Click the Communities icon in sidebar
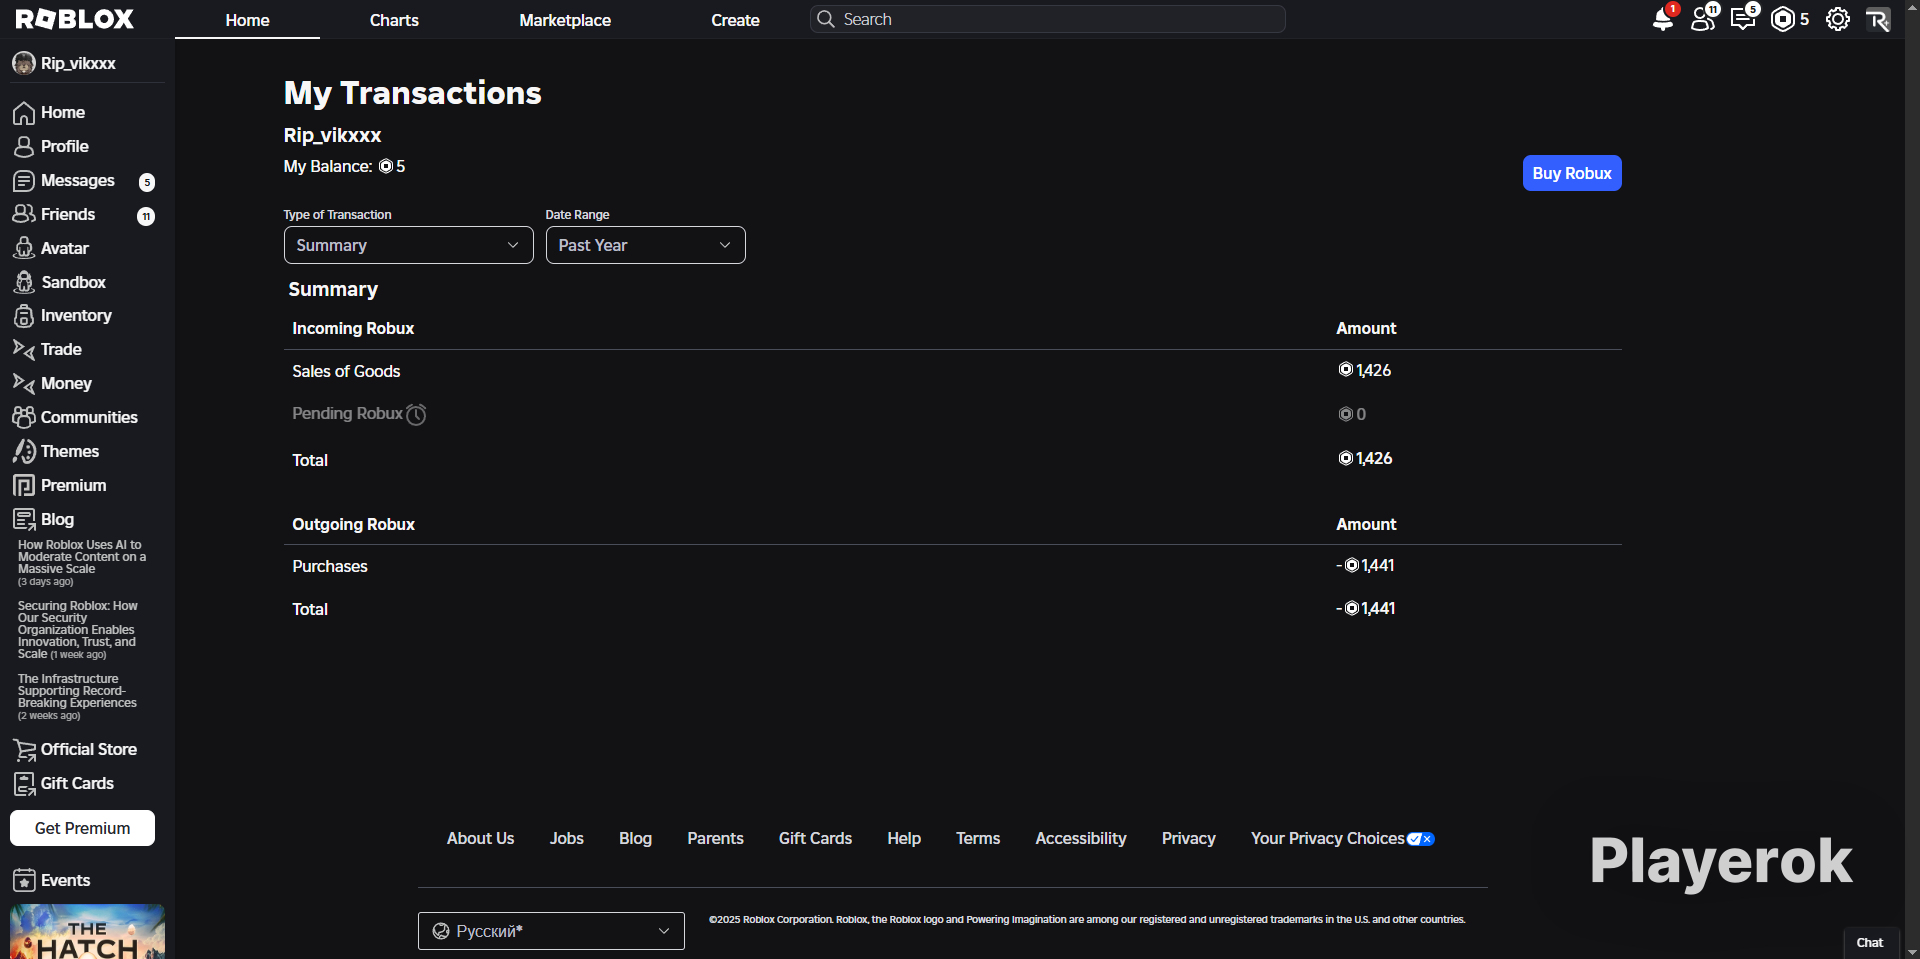Viewport: 1920px width, 959px height. [x=24, y=417]
